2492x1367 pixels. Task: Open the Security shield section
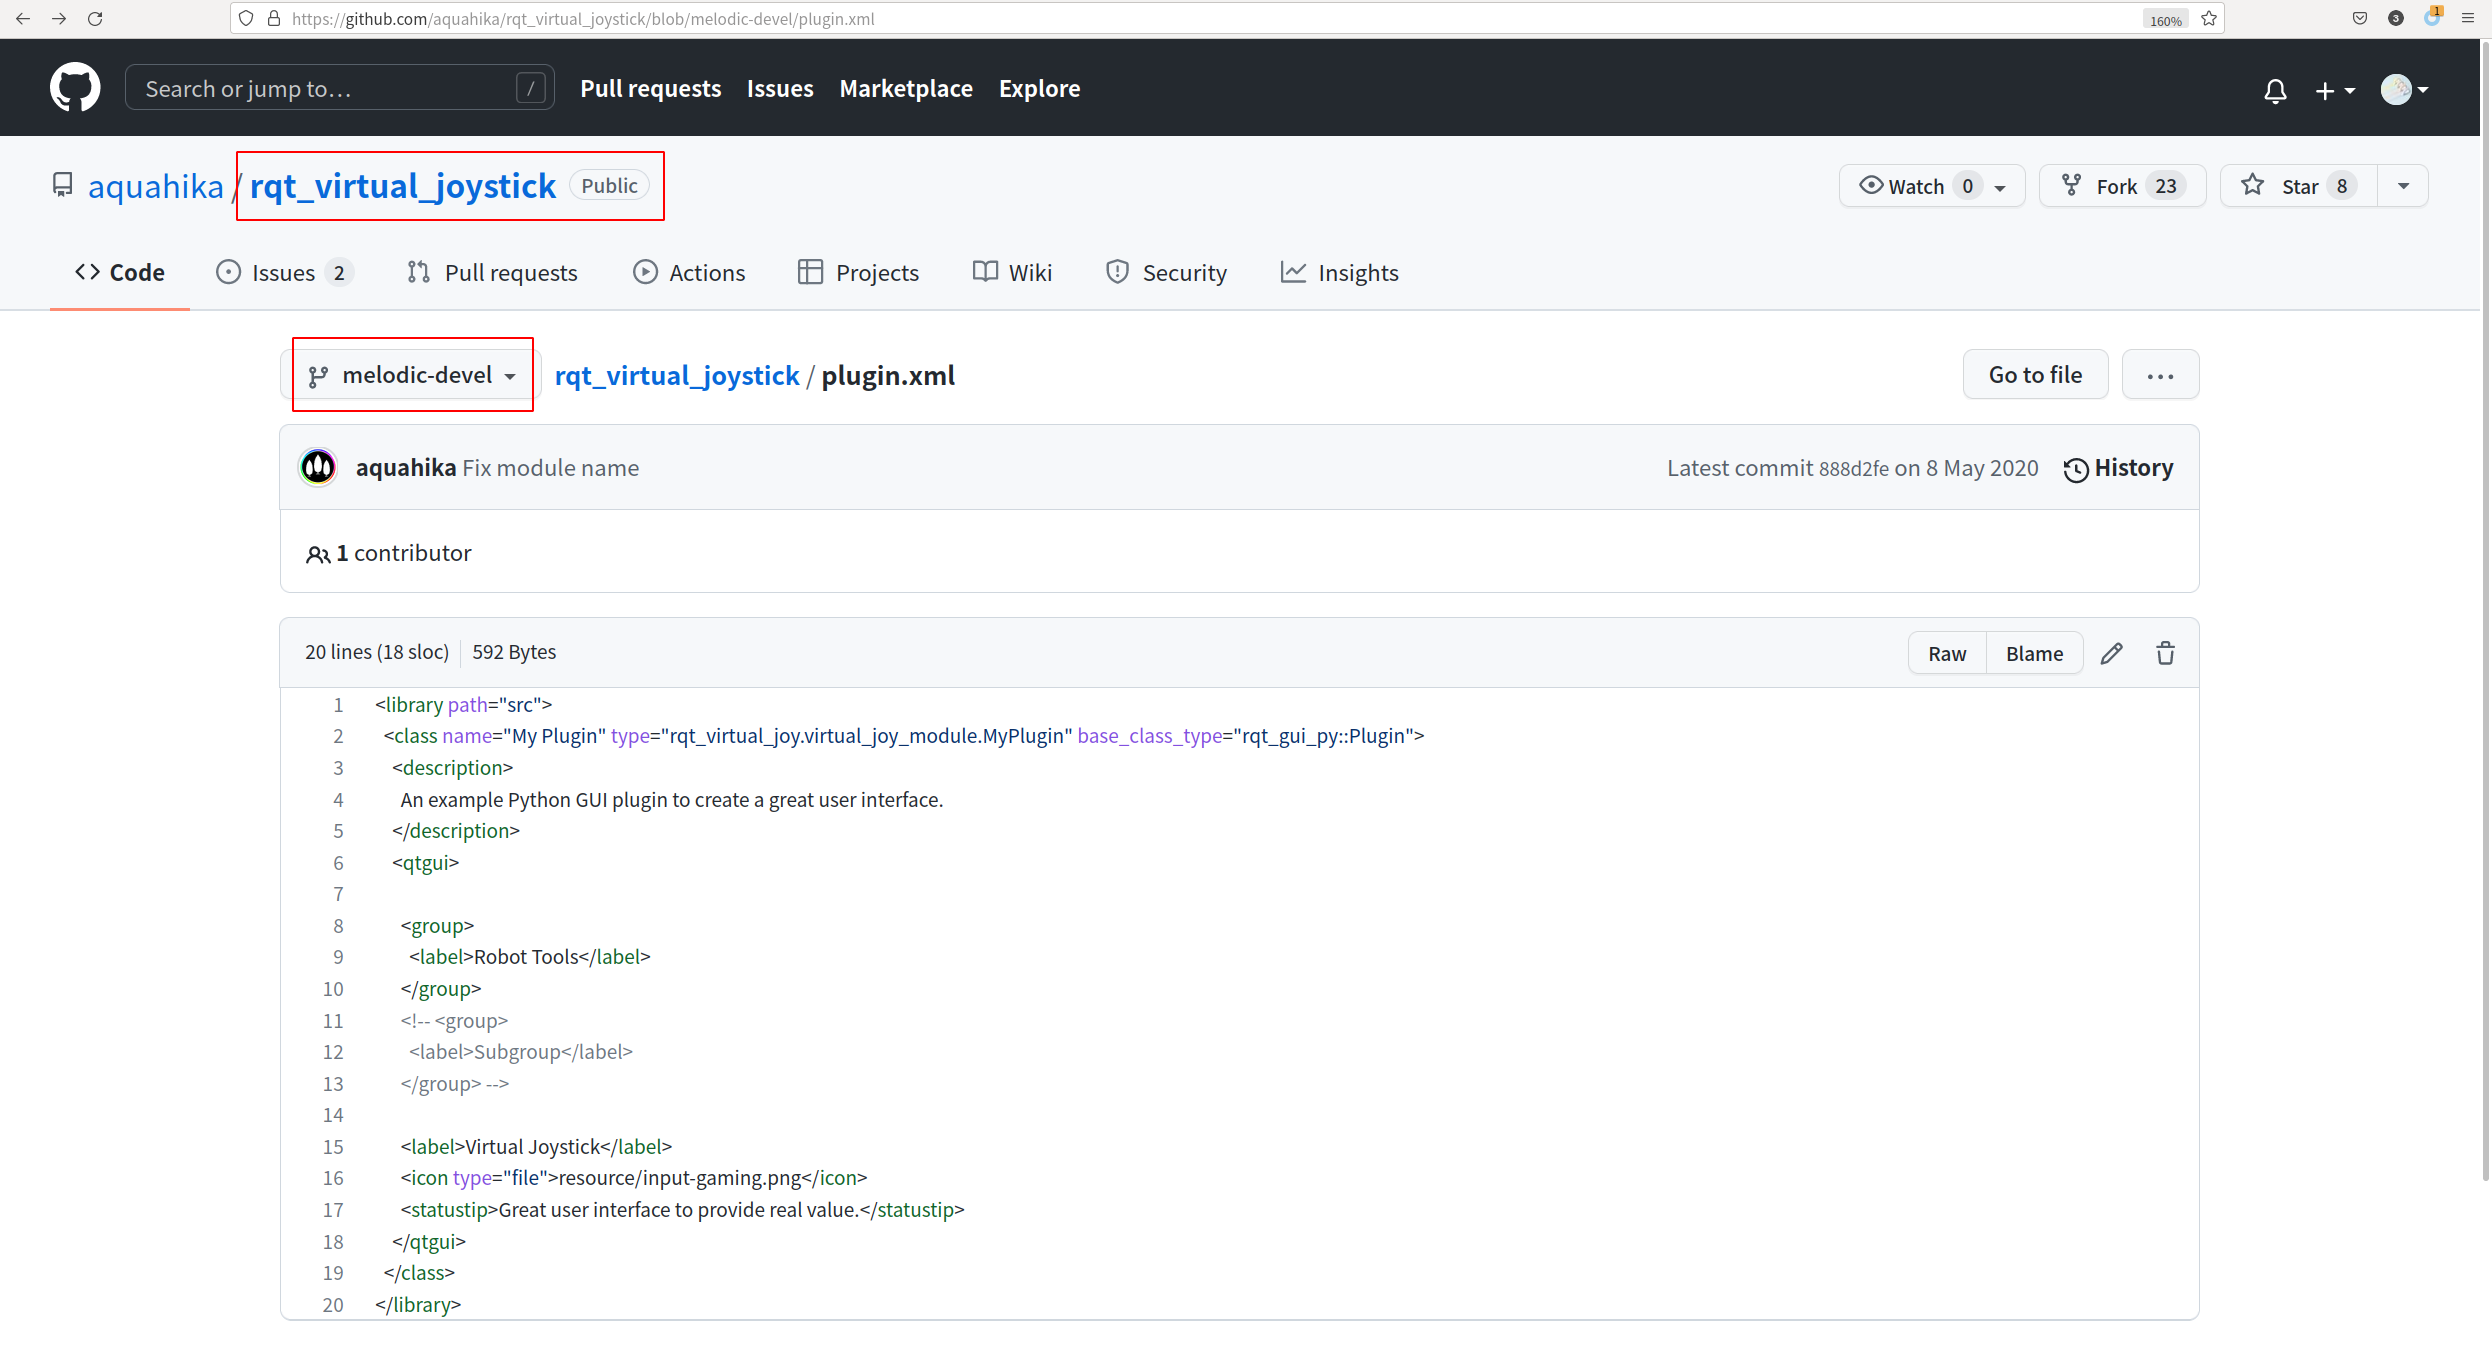coord(1166,272)
